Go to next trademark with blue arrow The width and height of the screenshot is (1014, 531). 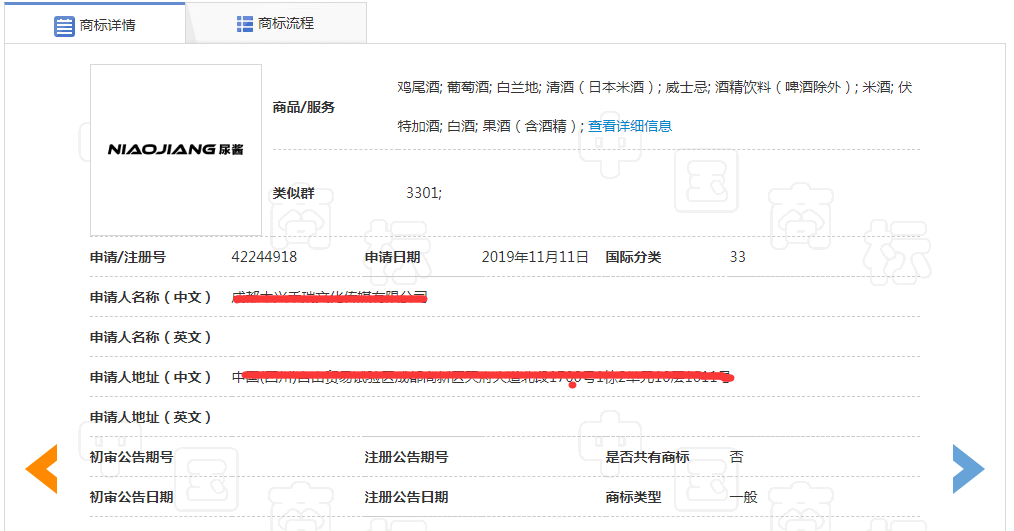tap(968, 468)
